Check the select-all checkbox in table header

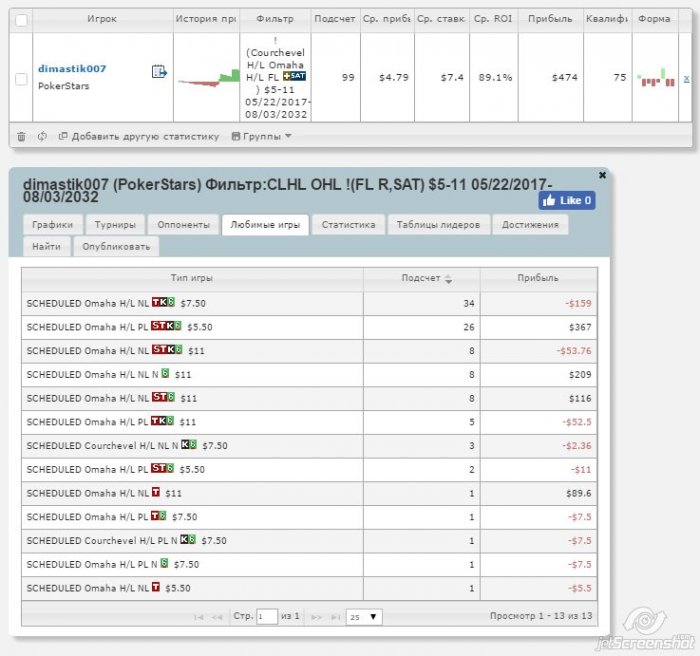coord(21,19)
